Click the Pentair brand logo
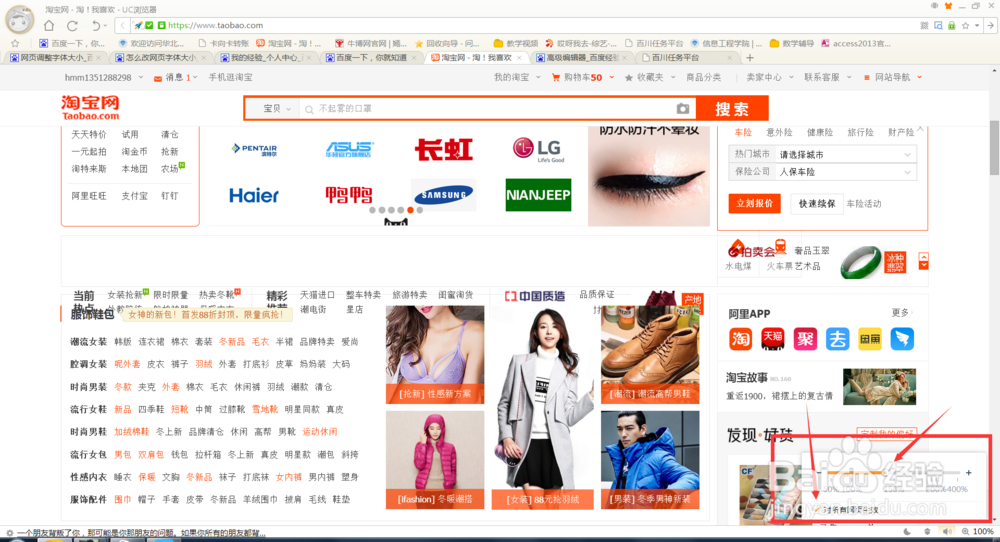 click(x=254, y=149)
